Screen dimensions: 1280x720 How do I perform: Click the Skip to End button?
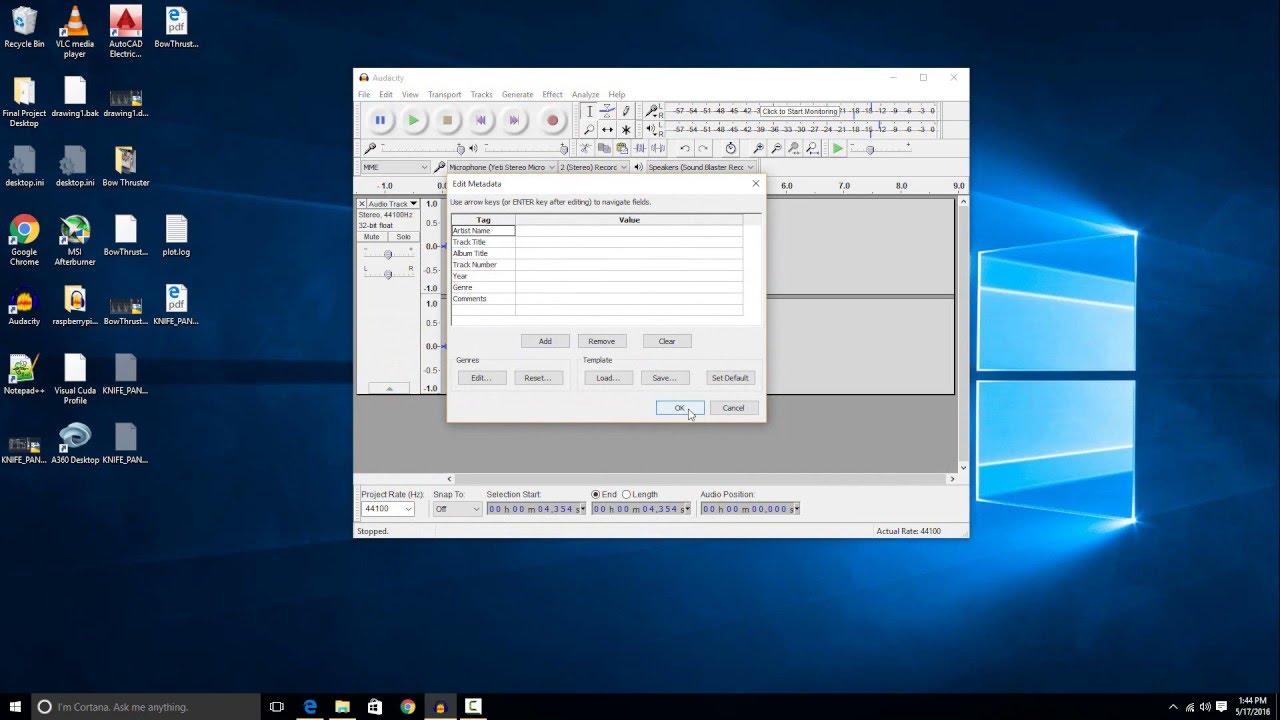pyautogui.click(x=514, y=120)
